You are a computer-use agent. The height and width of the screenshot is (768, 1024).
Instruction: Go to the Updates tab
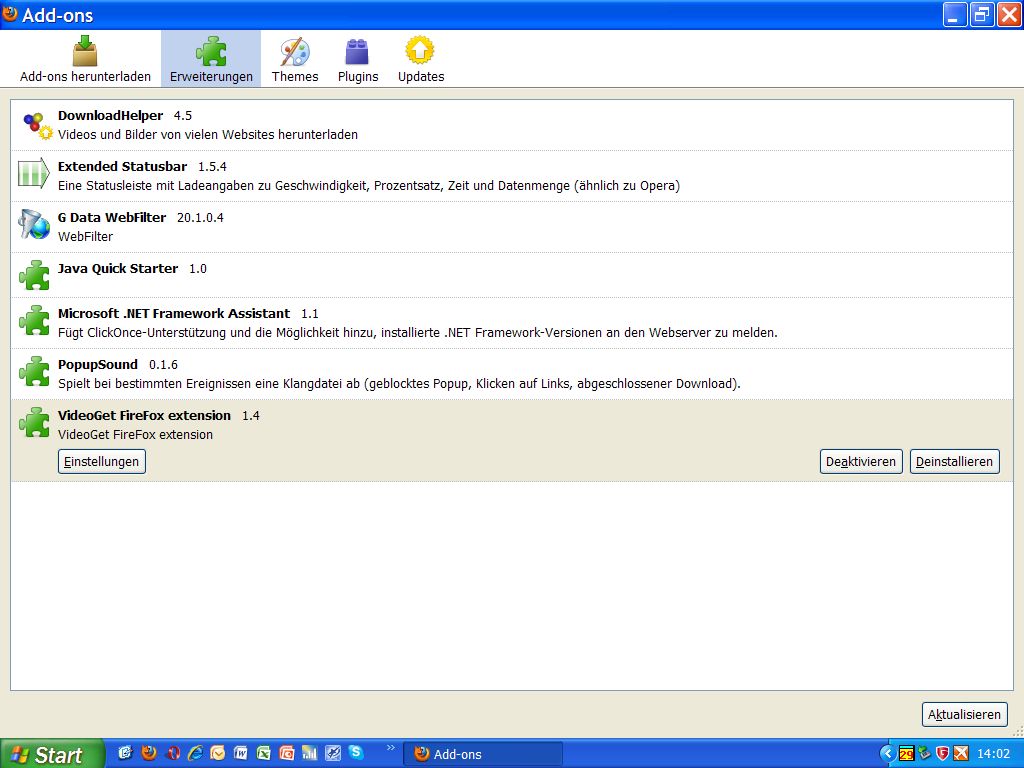[x=420, y=59]
